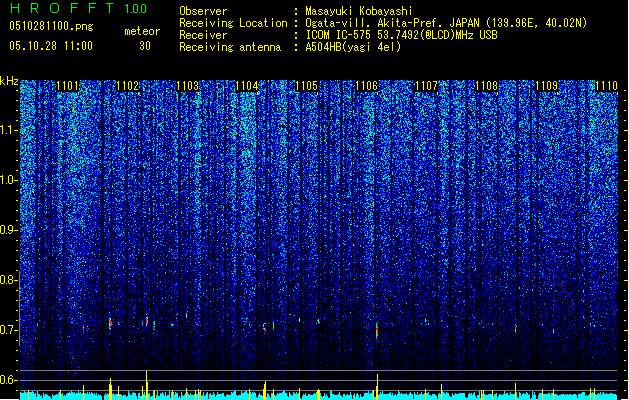
Task: Click the 1110 time marker
Action: click(x=606, y=86)
